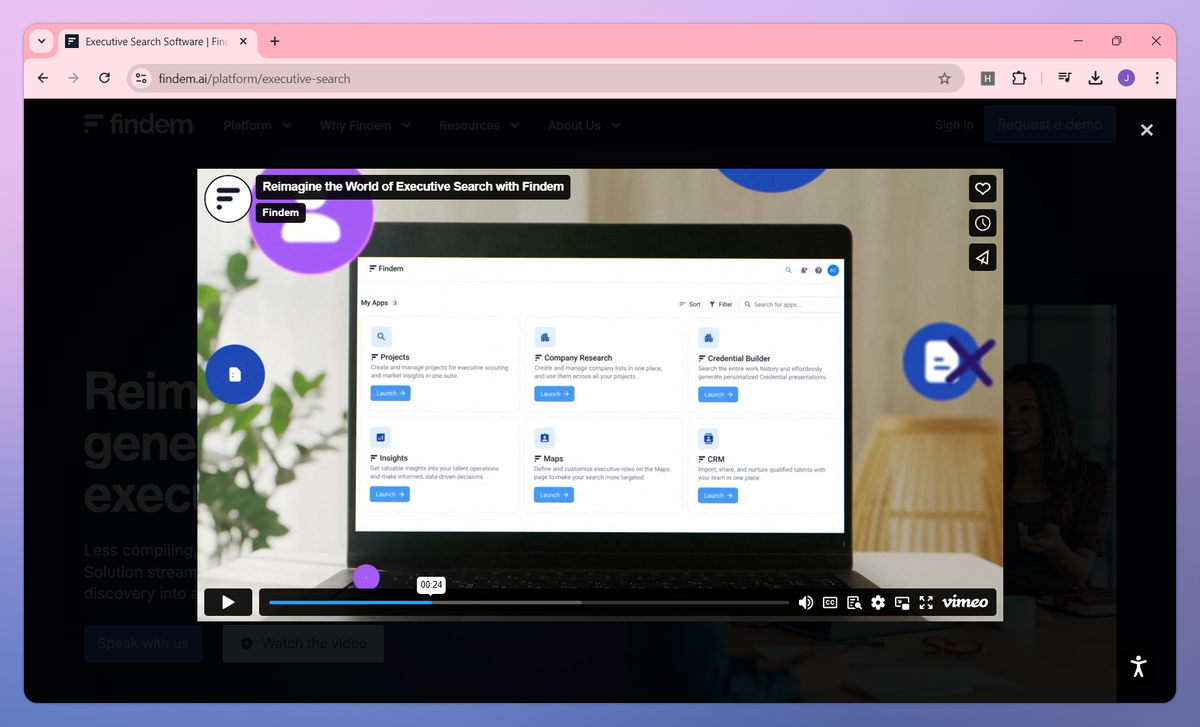The height and width of the screenshot is (727, 1200).
Task: Go back in the browser
Action: click(43, 78)
